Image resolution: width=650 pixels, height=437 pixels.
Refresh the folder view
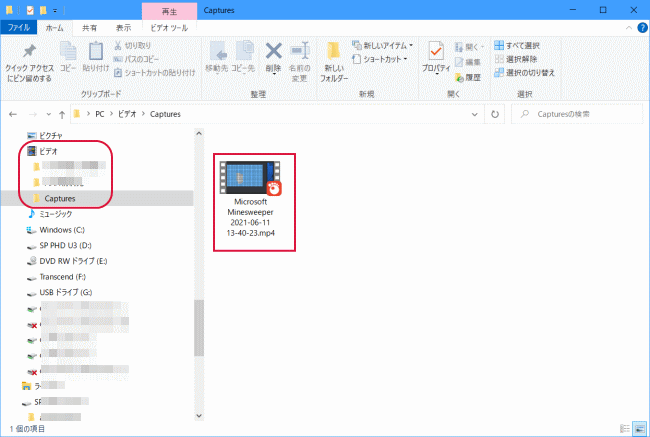(495, 114)
